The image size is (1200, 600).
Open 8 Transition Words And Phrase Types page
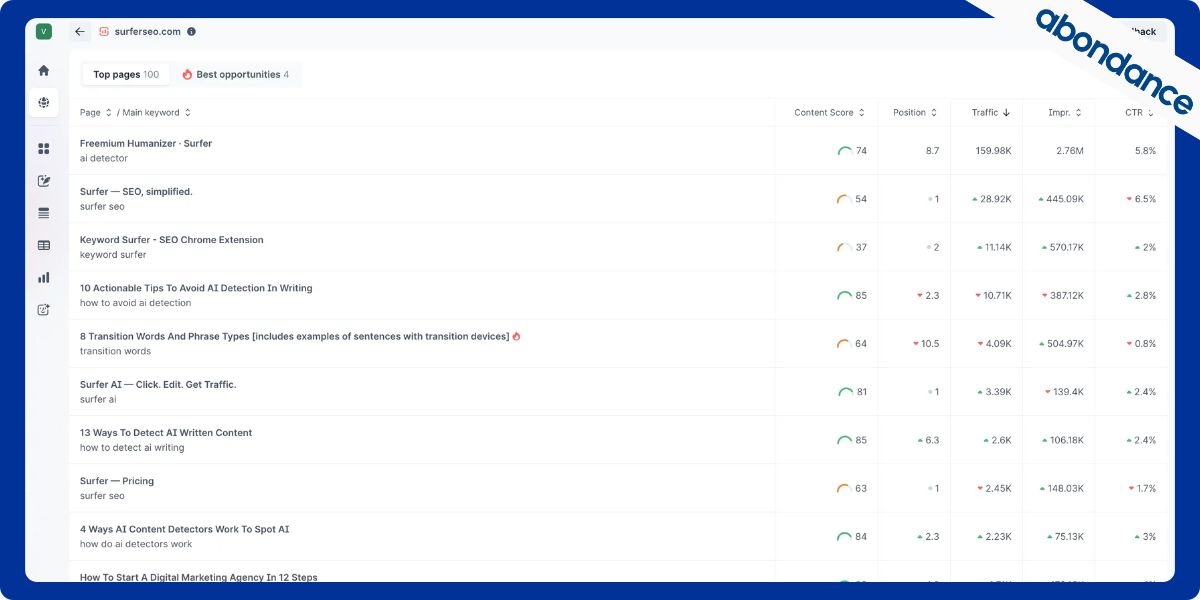click(294, 336)
